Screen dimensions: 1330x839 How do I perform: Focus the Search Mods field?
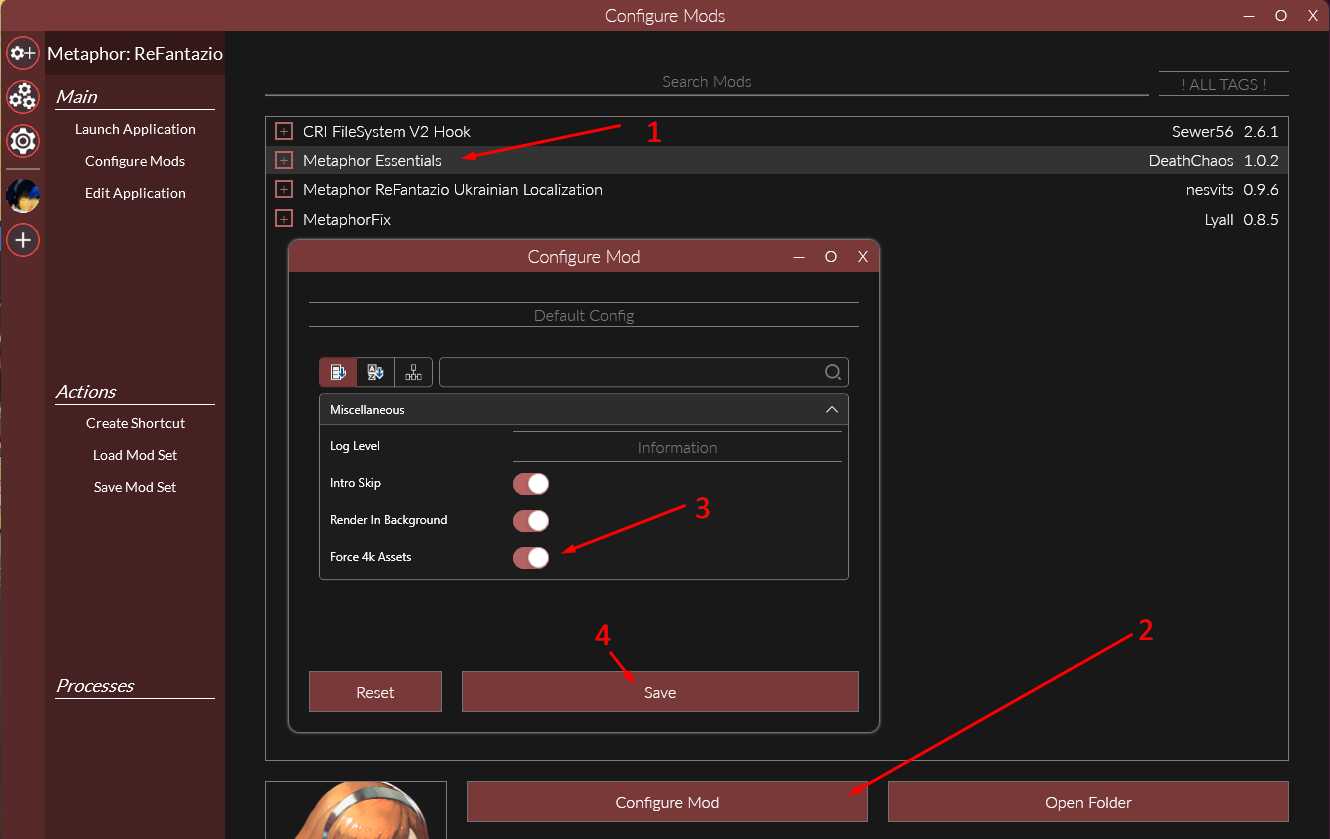pos(707,82)
